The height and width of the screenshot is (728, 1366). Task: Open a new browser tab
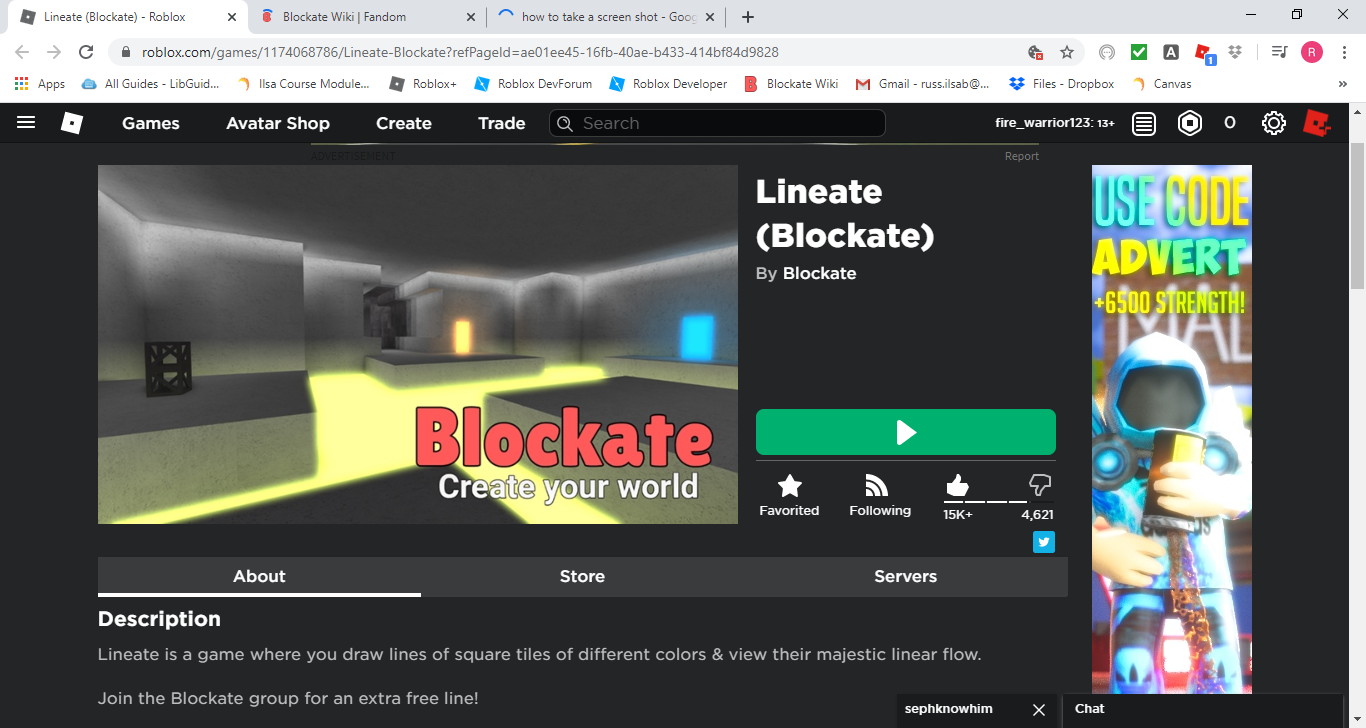point(748,17)
